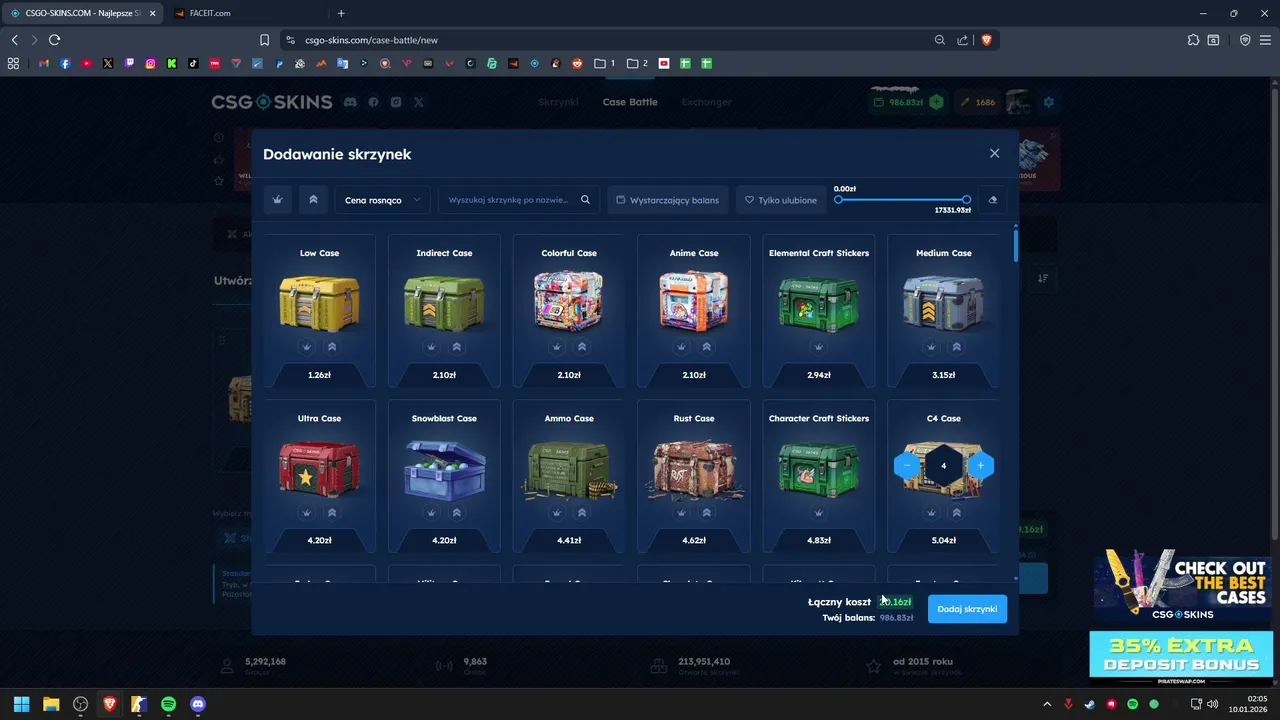
Task: Click the crown icon on Ammo Case
Action: (x=557, y=512)
